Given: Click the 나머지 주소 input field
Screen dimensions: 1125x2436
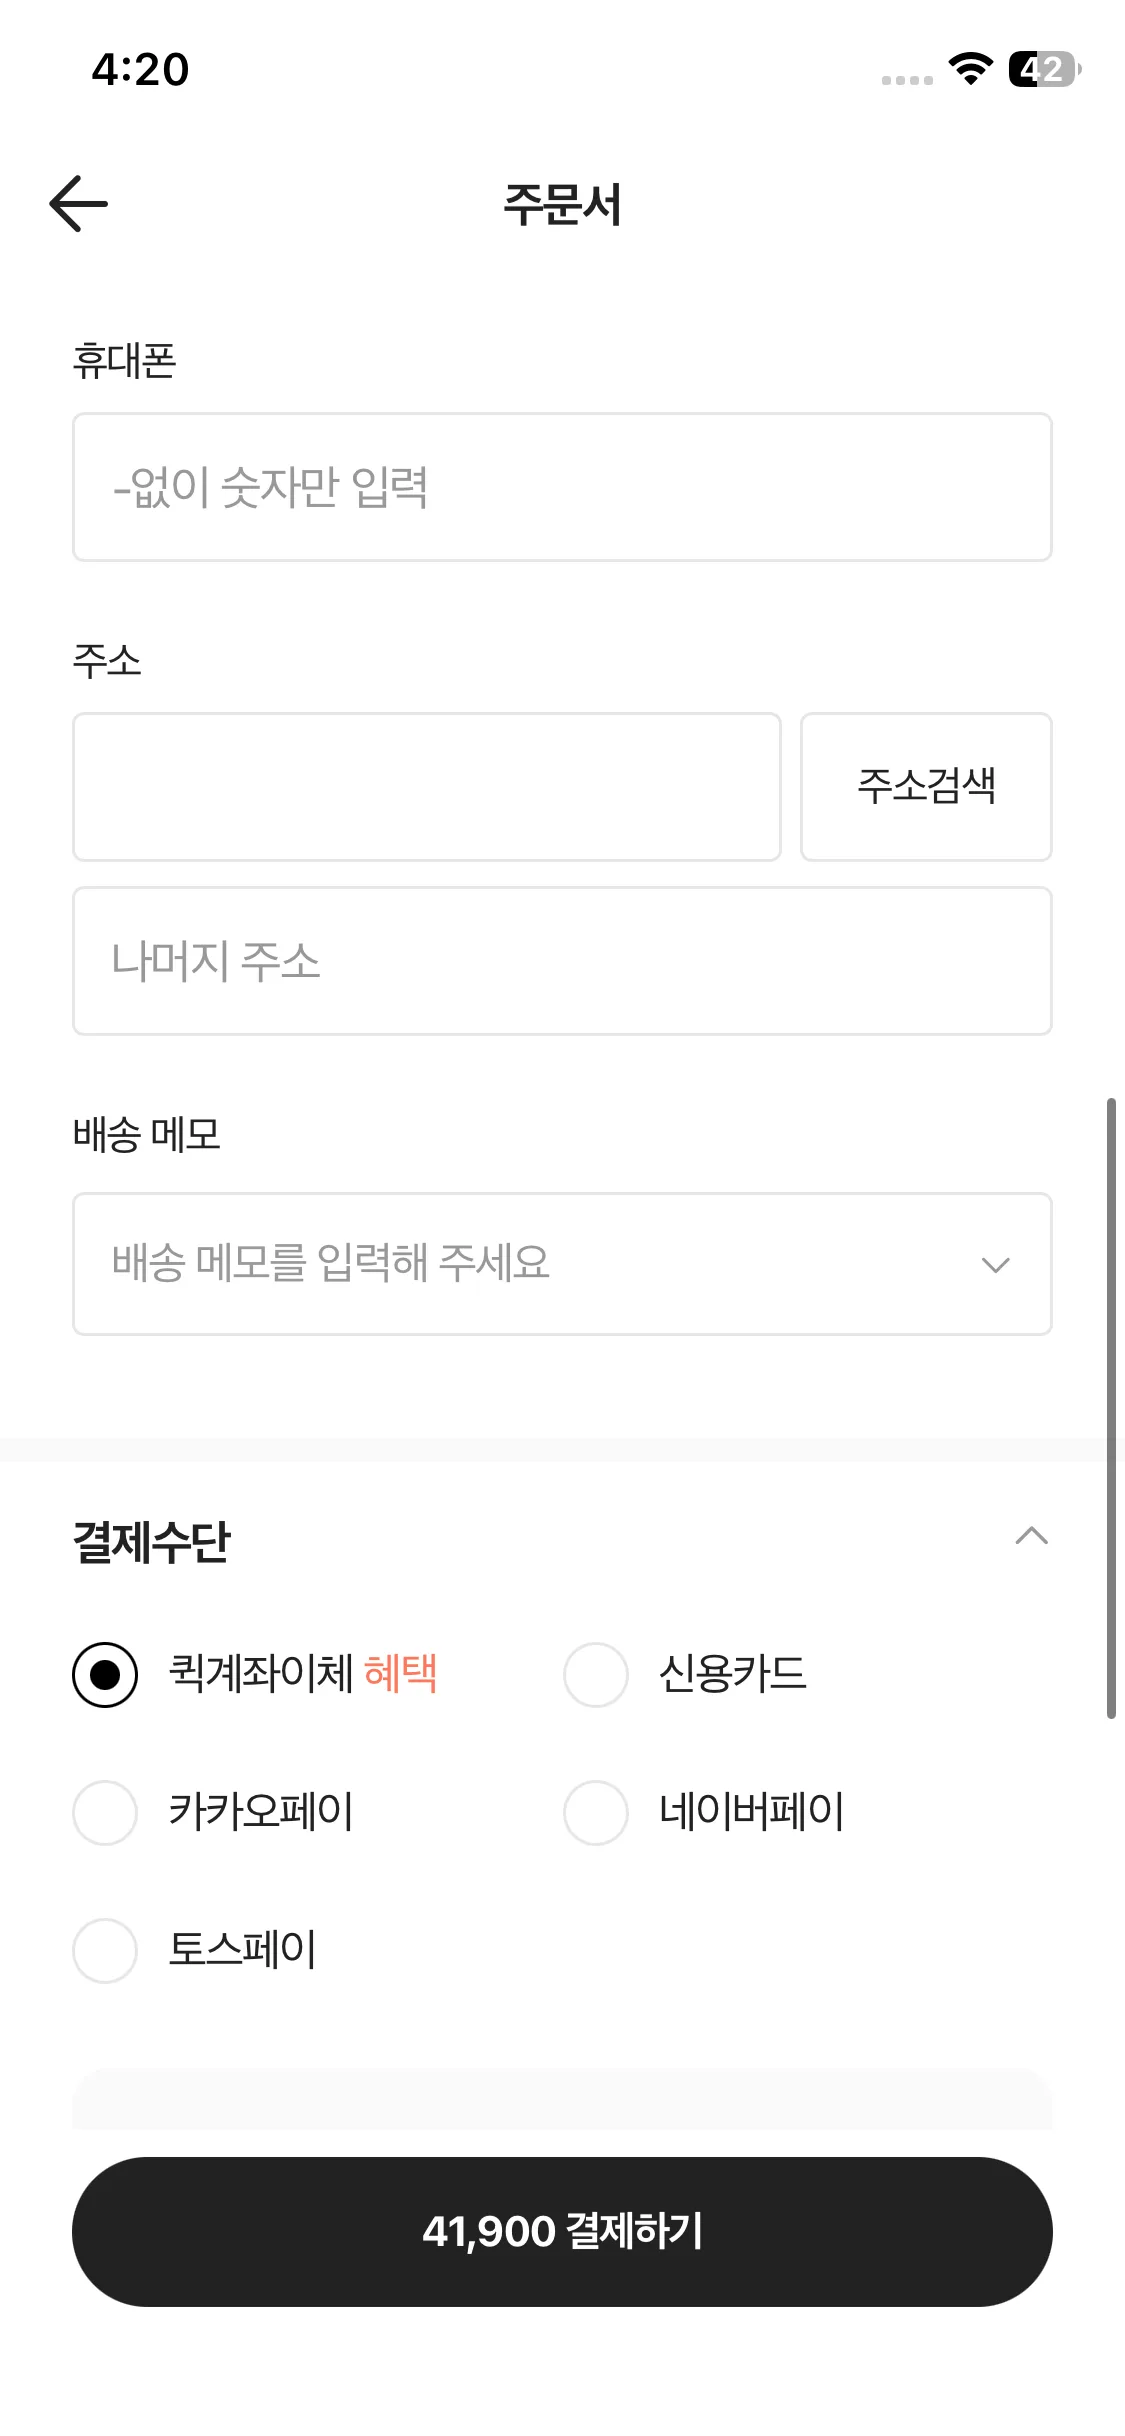Looking at the screenshot, I should click(562, 961).
